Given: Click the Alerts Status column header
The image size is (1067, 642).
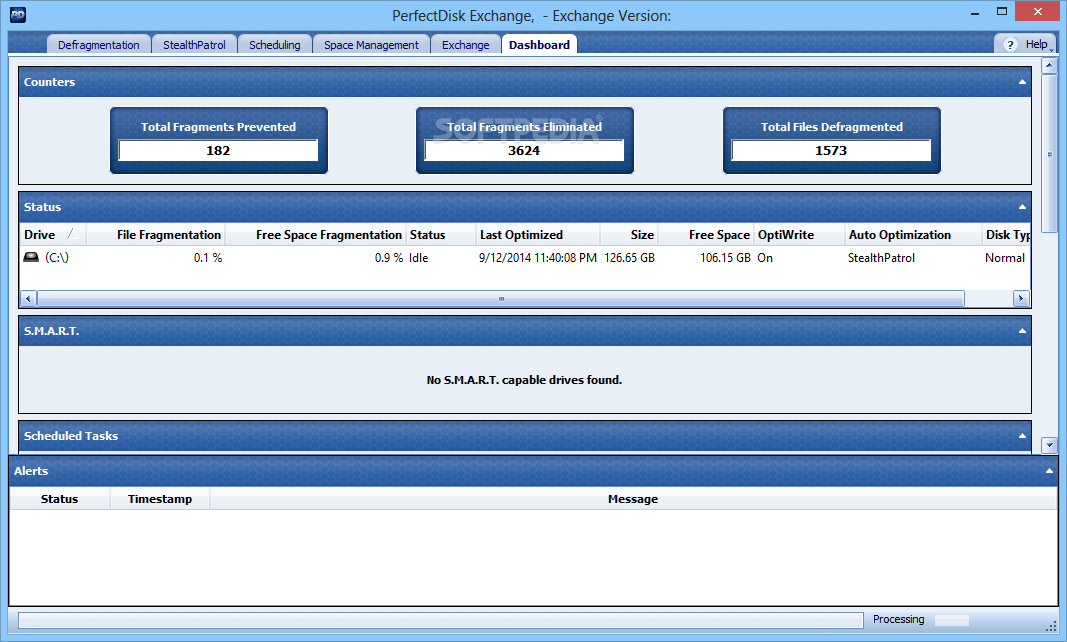Looking at the screenshot, I should tap(59, 499).
